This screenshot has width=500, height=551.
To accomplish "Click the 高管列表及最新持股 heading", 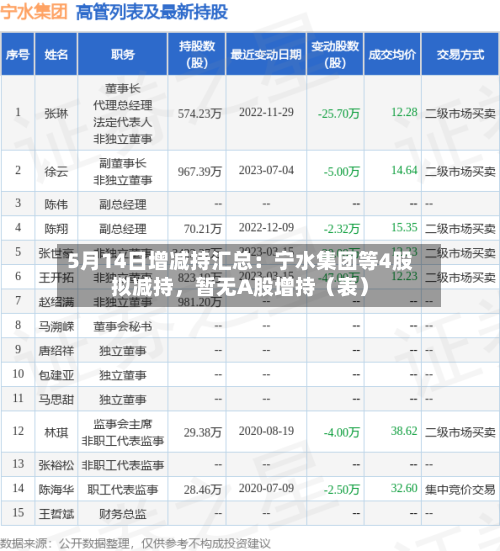I will [x=152, y=12].
